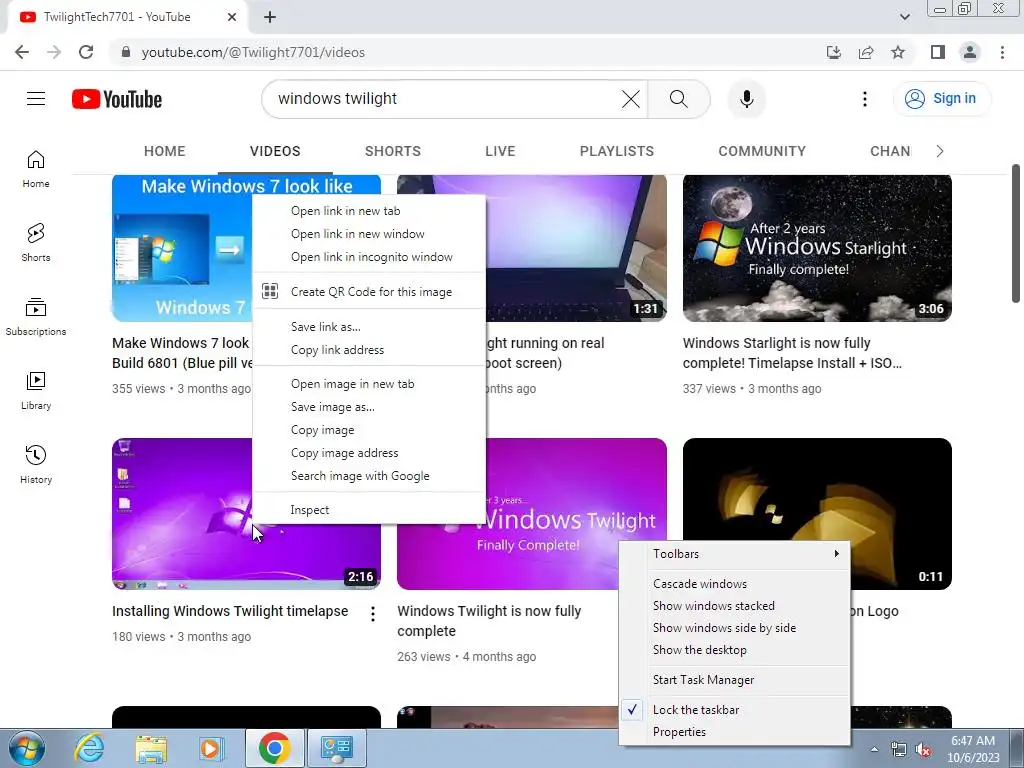Switch to Chrome in the taskbar
The image size is (1024, 768).
[x=274, y=748]
